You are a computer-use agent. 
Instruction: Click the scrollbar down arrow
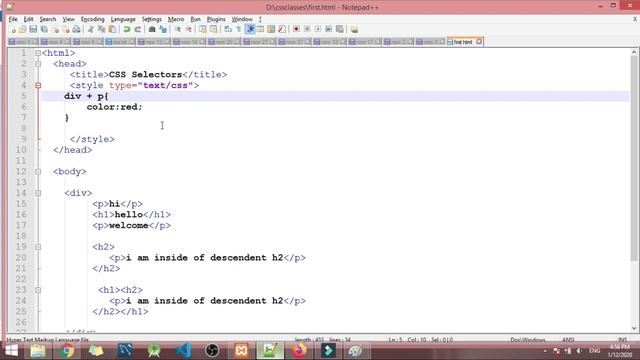click(x=633, y=328)
